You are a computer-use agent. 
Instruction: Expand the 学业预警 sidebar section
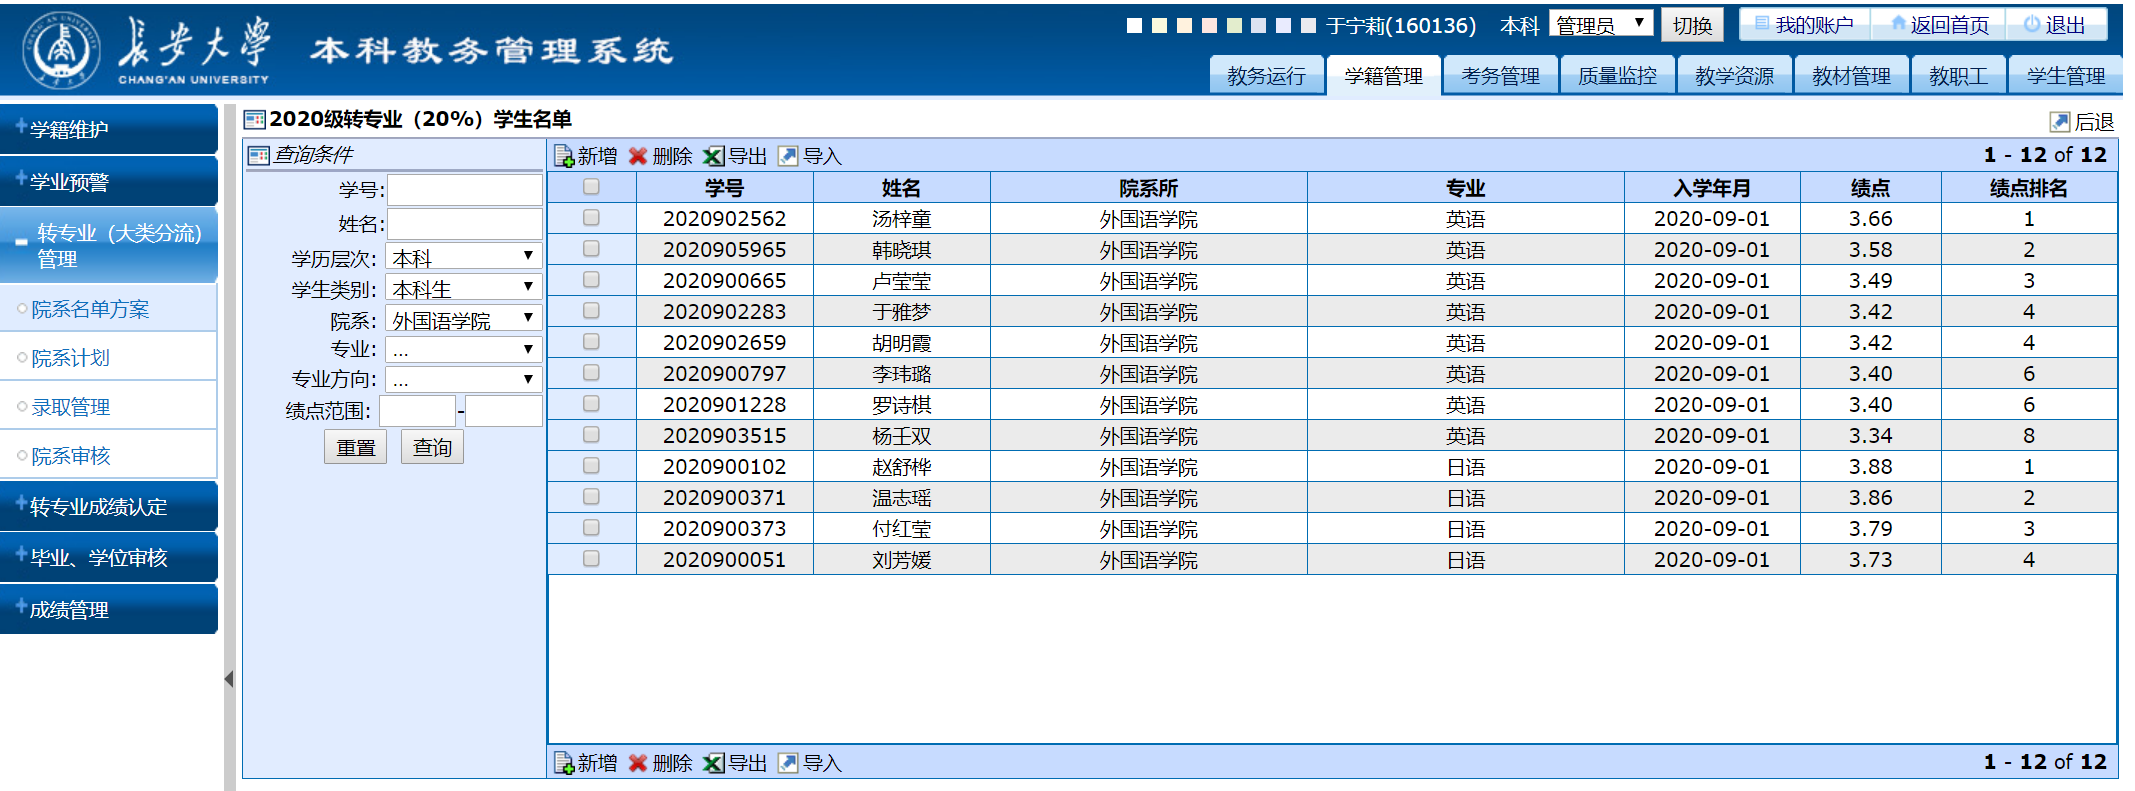(x=108, y=182)
